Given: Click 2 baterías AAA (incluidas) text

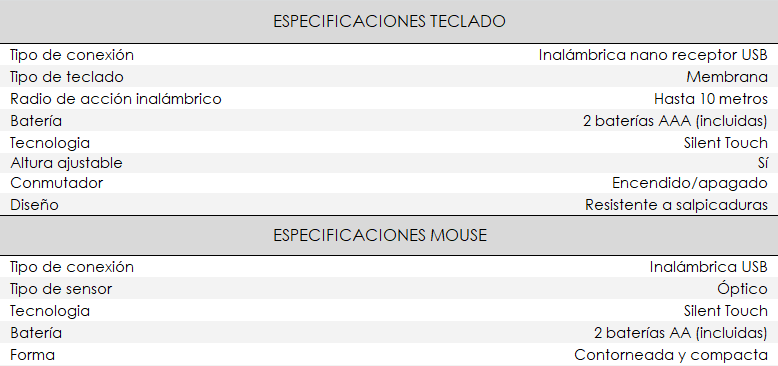Looking at the screenshot, I should [x=675, y=121].
